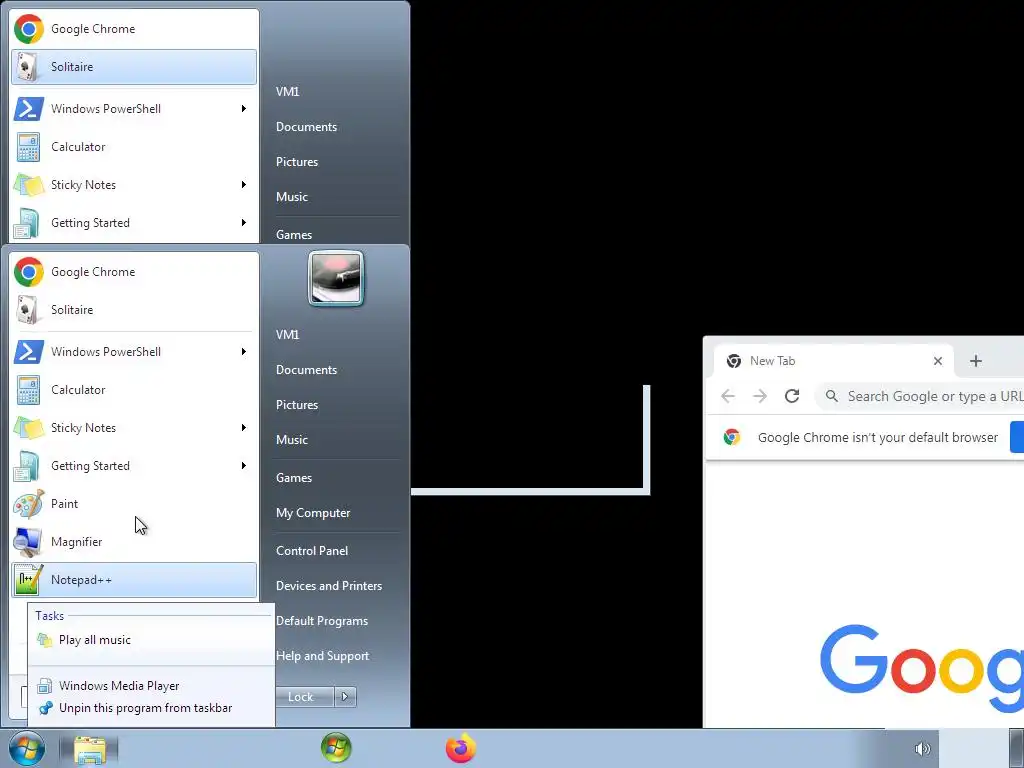This screenshot has width=1024, height=768.
Task: Click the Windows Start orb on taskbar
Action: 27,748
